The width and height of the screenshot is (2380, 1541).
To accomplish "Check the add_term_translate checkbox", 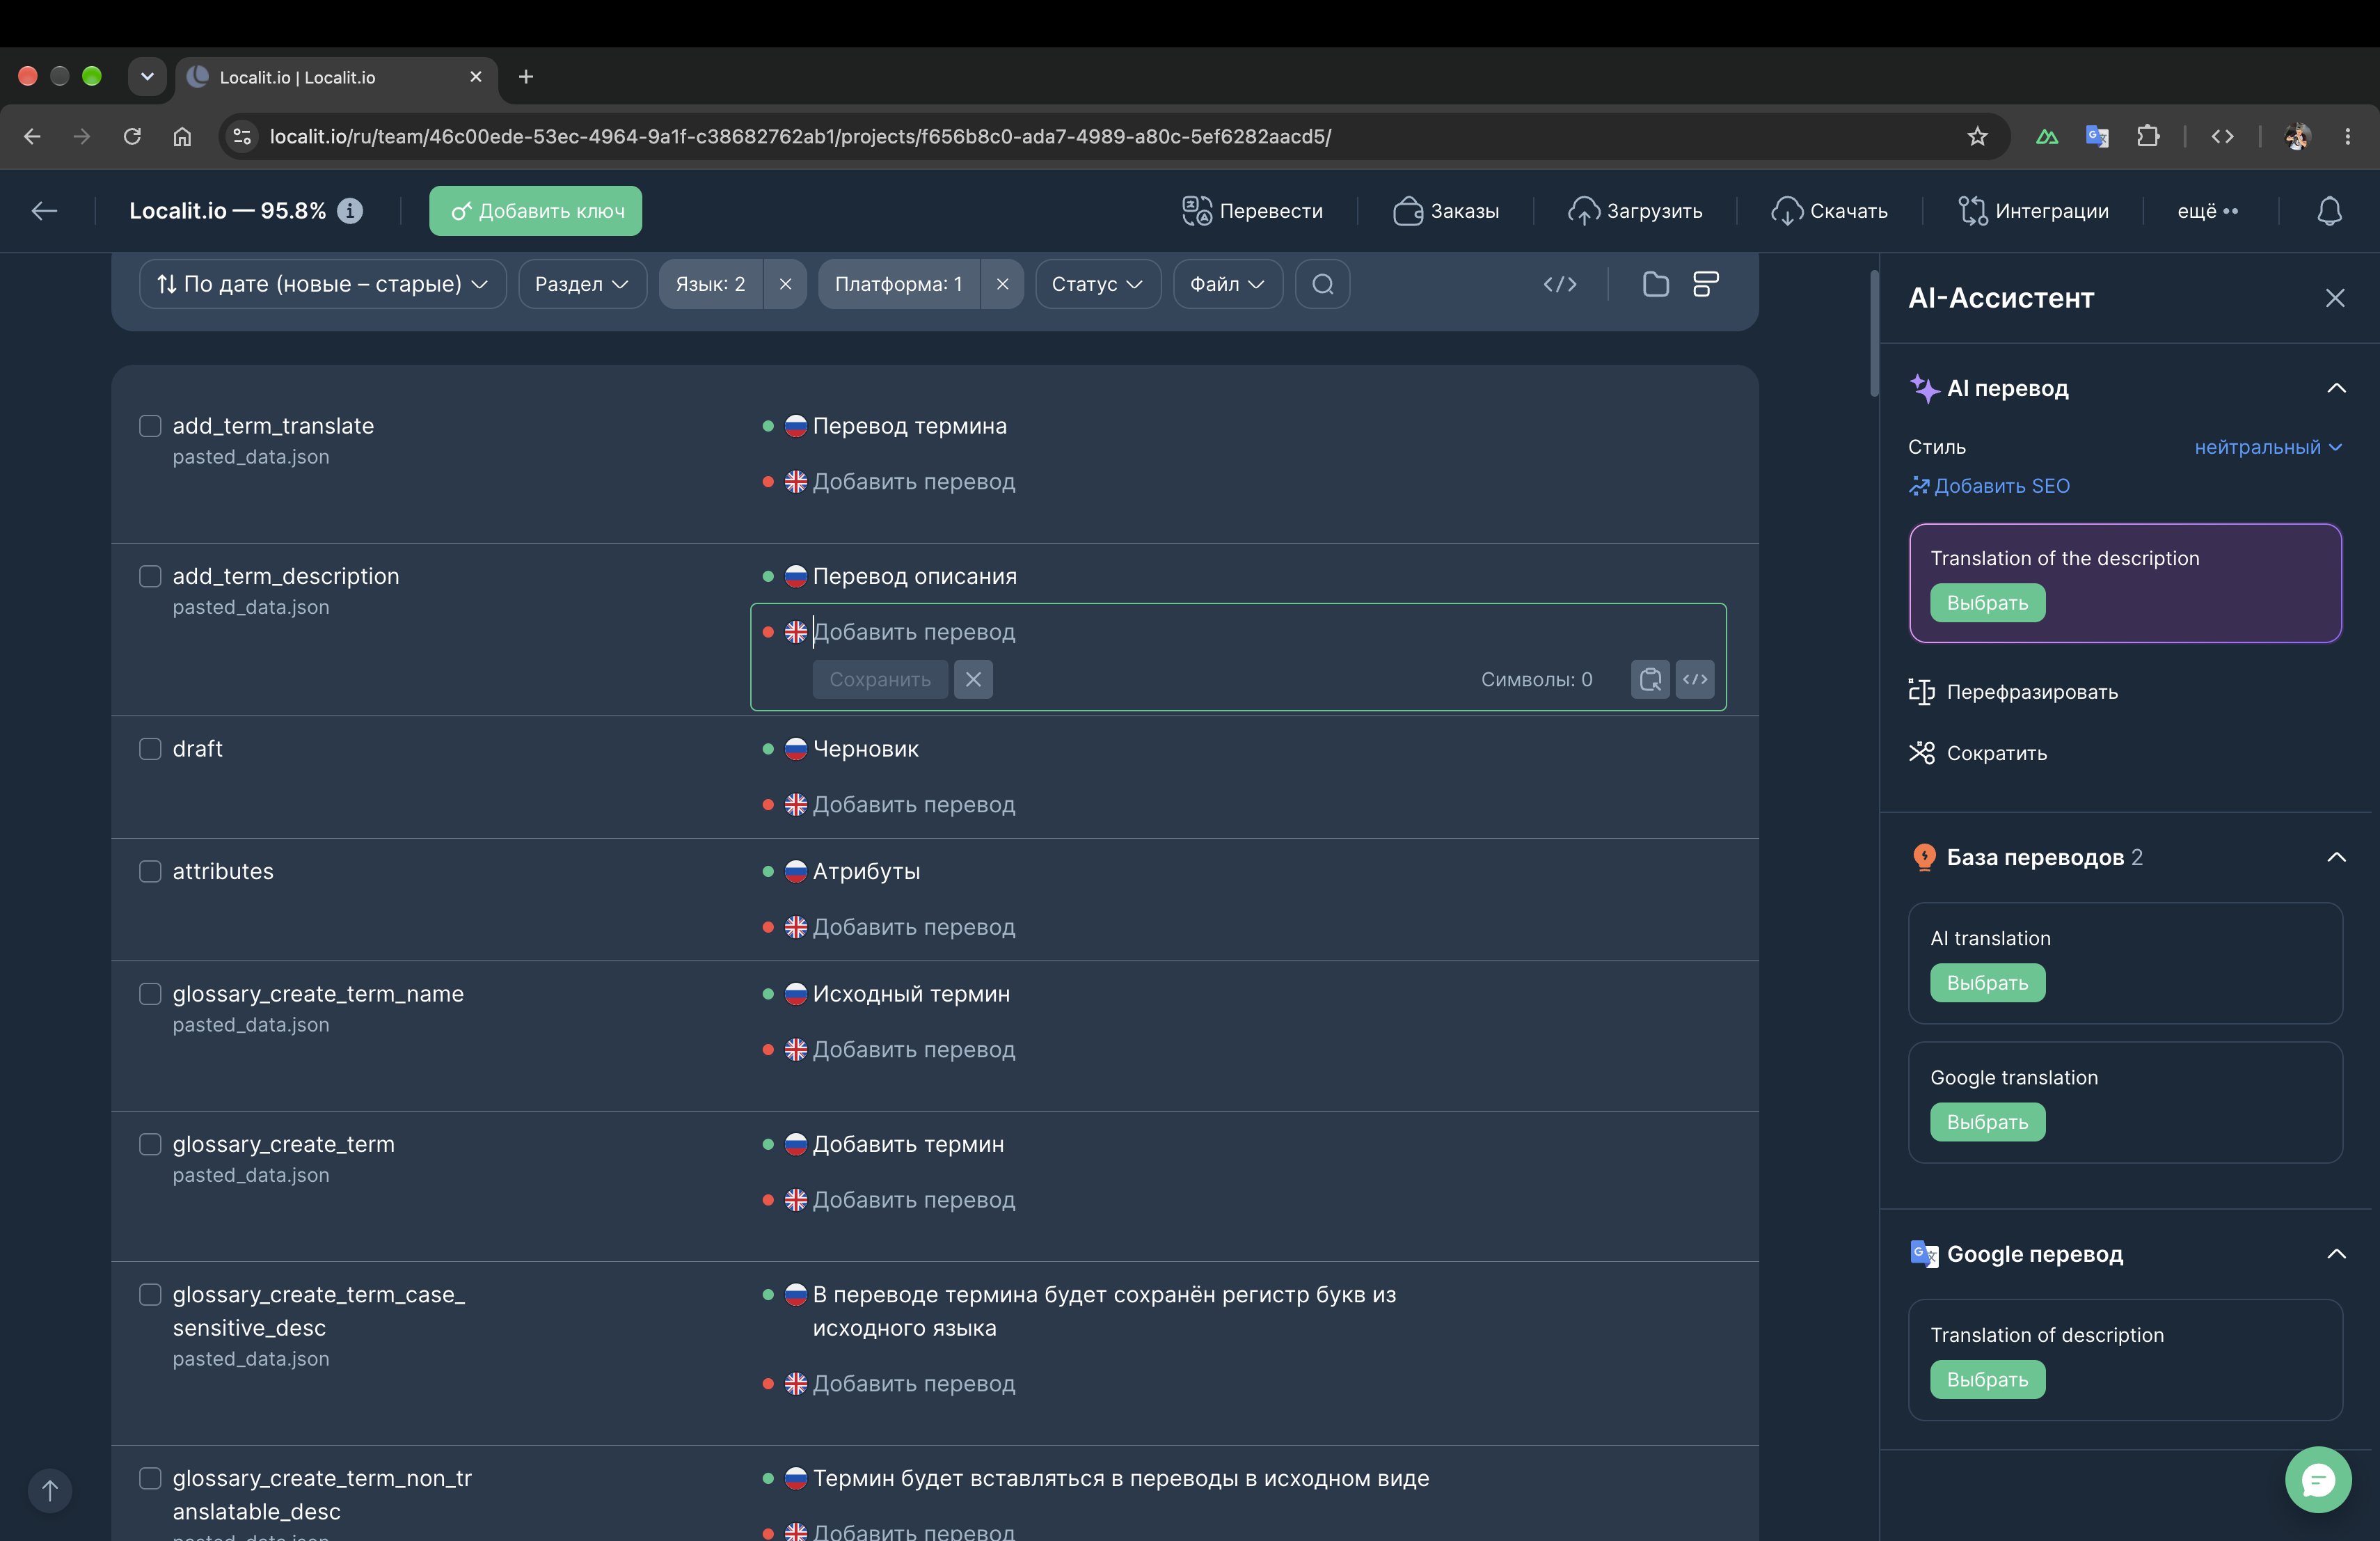I will click(150, 426).
